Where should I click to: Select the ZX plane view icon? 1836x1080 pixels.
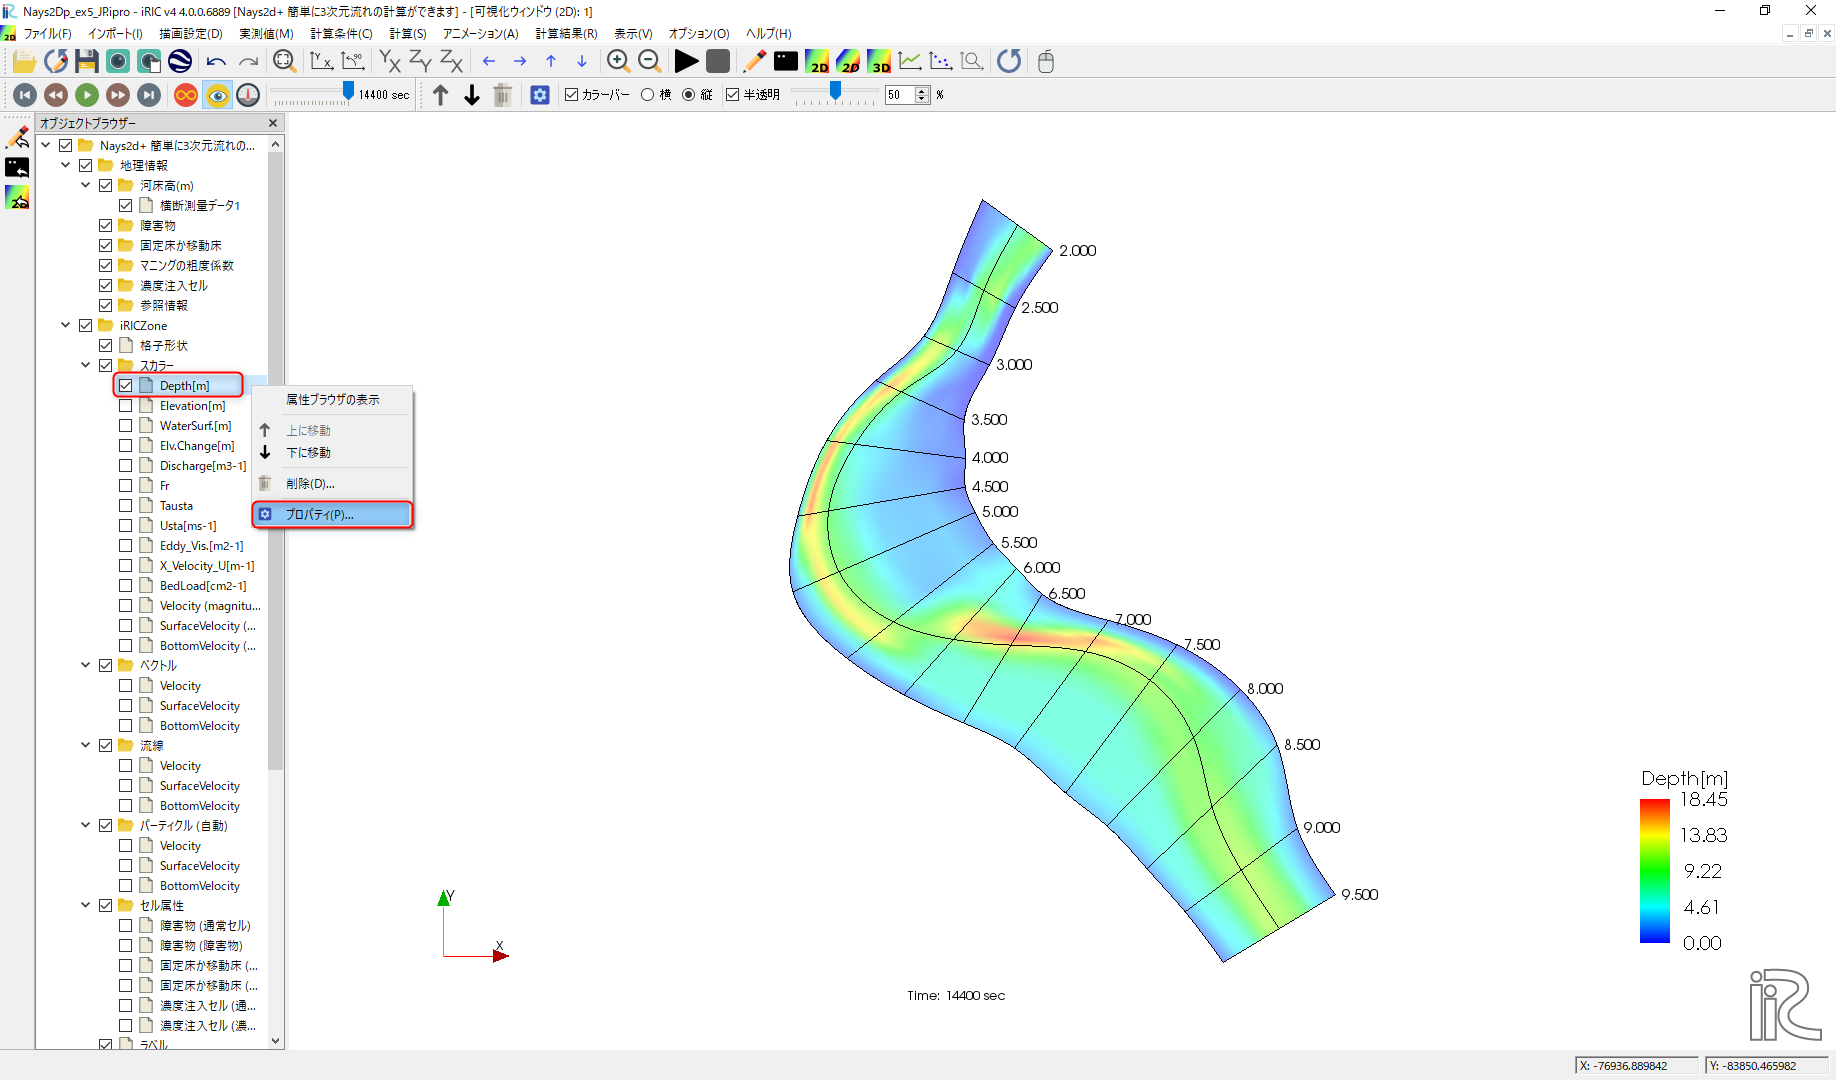(x=452, y=62)
